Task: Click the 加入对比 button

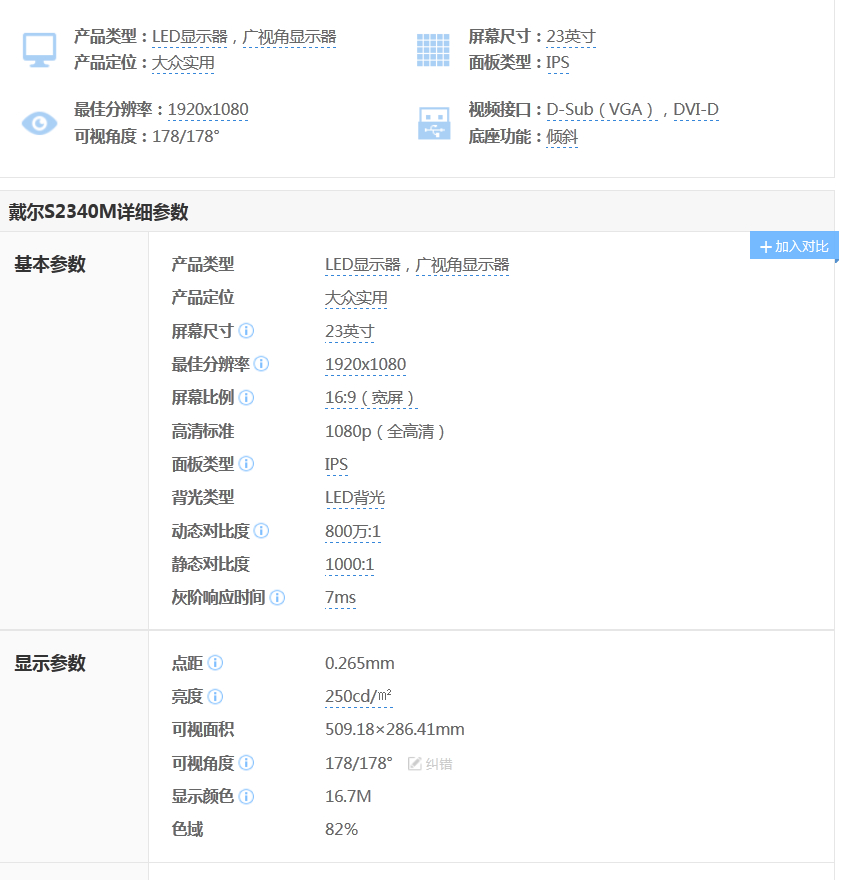Action: (794, 246)
